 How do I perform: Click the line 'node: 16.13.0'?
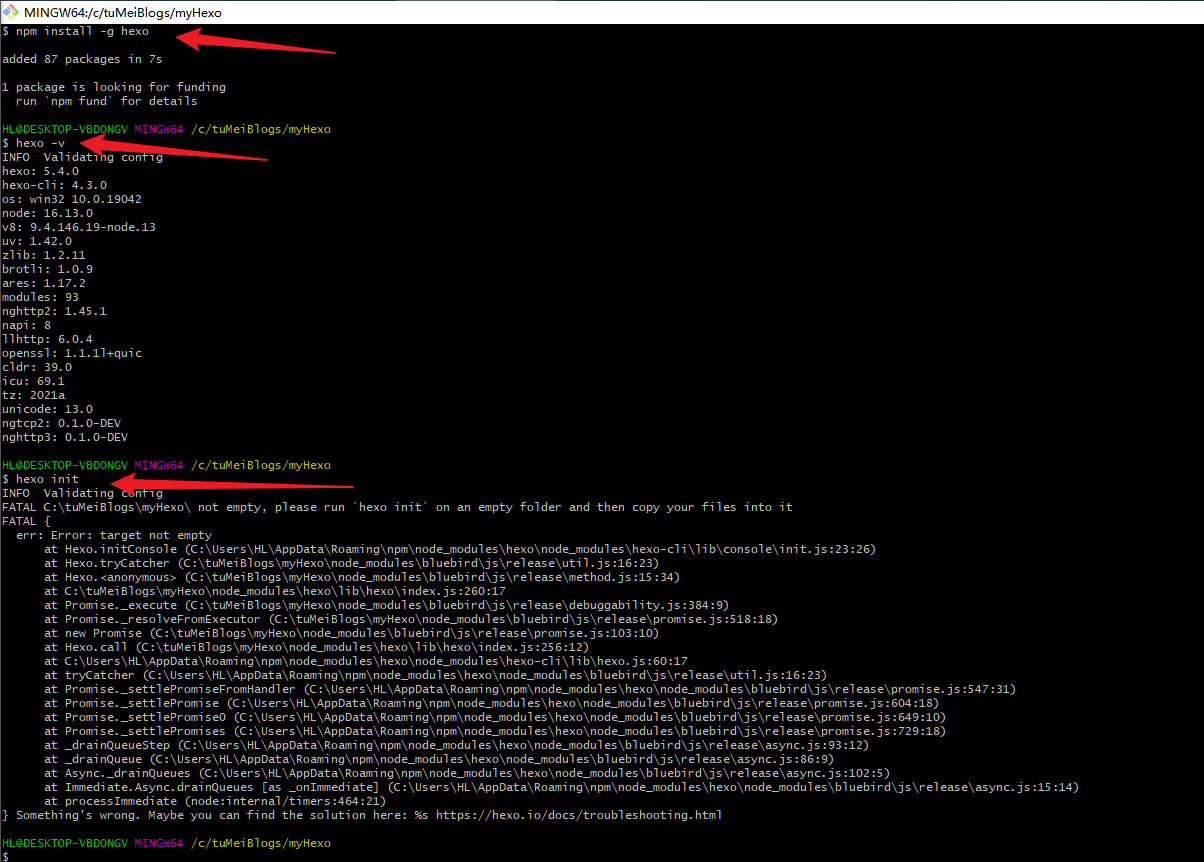[47, 213]
